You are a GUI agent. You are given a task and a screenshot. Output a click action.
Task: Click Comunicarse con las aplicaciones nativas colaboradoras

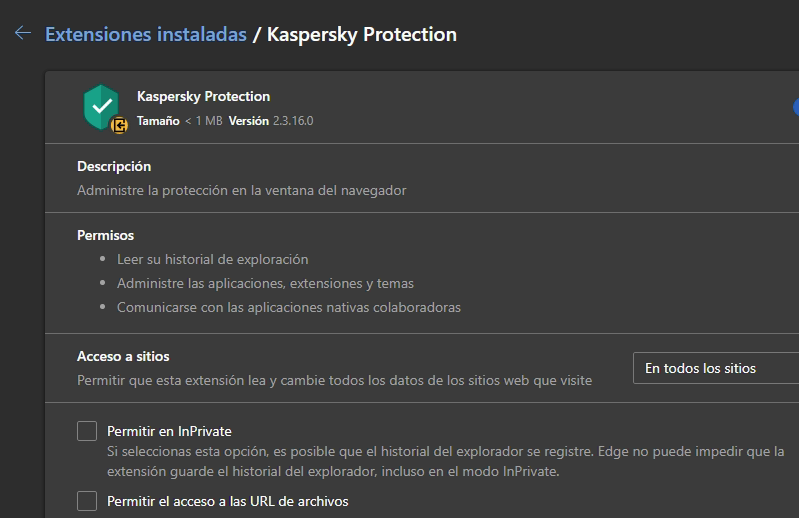coord(289,307)
